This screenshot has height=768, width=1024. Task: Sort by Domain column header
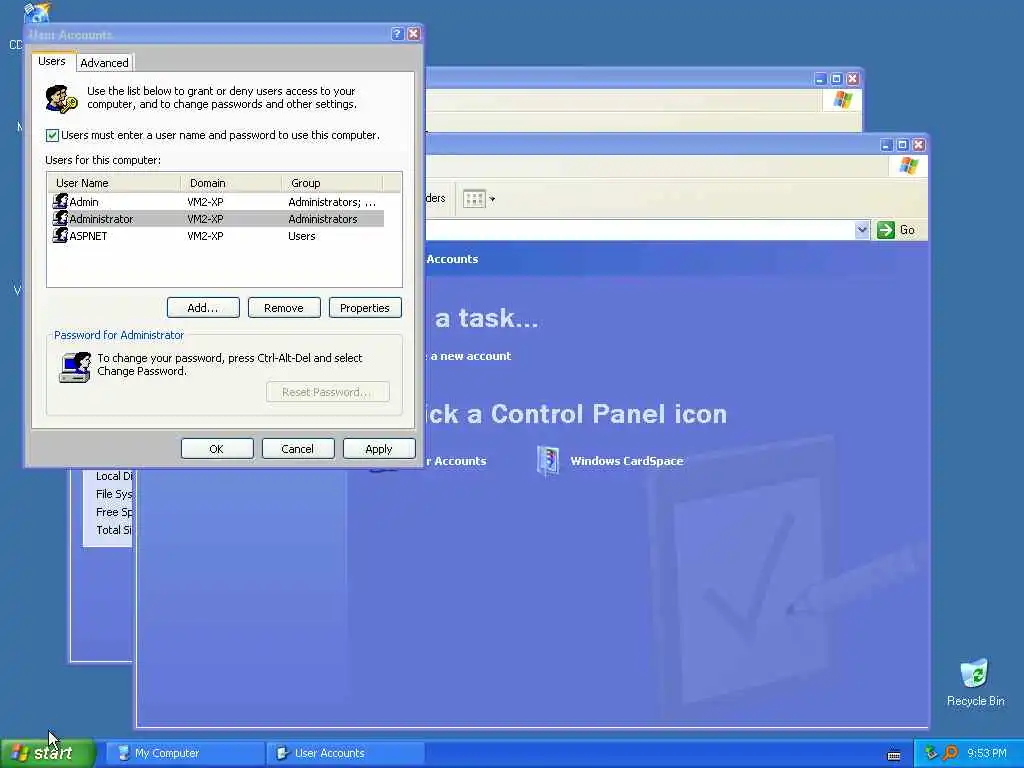pyautogui.click(x=231, y=183)
